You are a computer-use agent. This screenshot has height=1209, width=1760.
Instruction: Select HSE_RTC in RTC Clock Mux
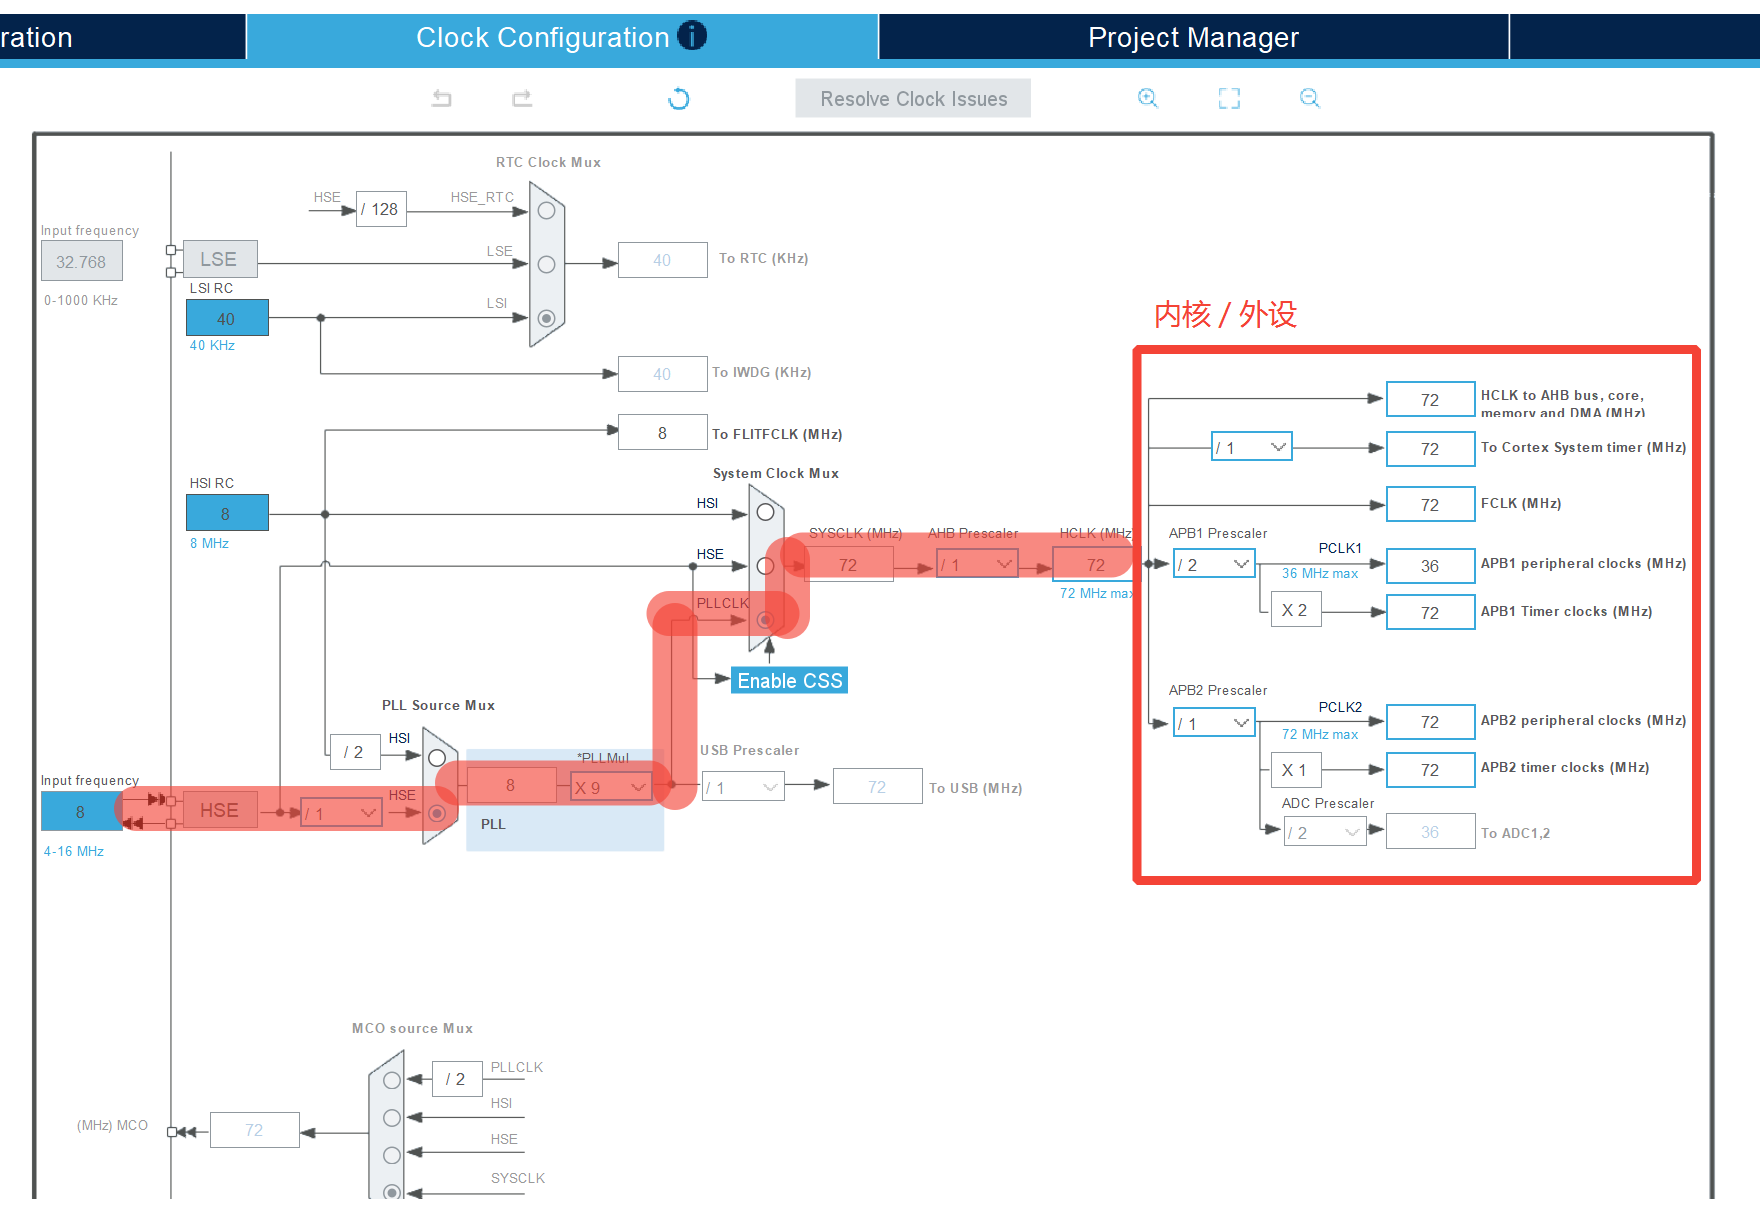coord(546,211)
